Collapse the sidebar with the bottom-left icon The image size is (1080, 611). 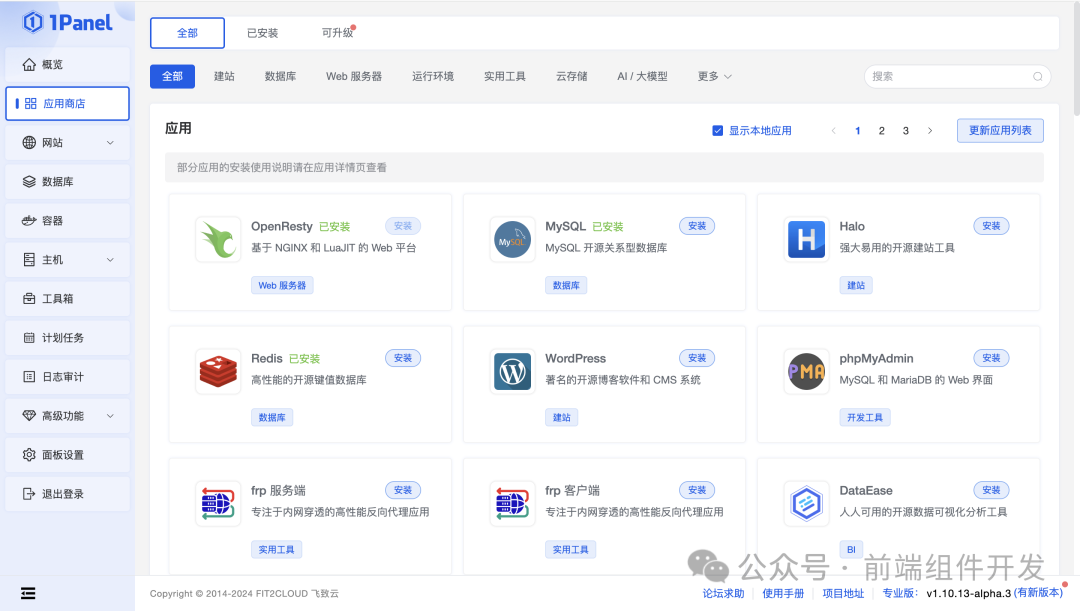point(28,593)
